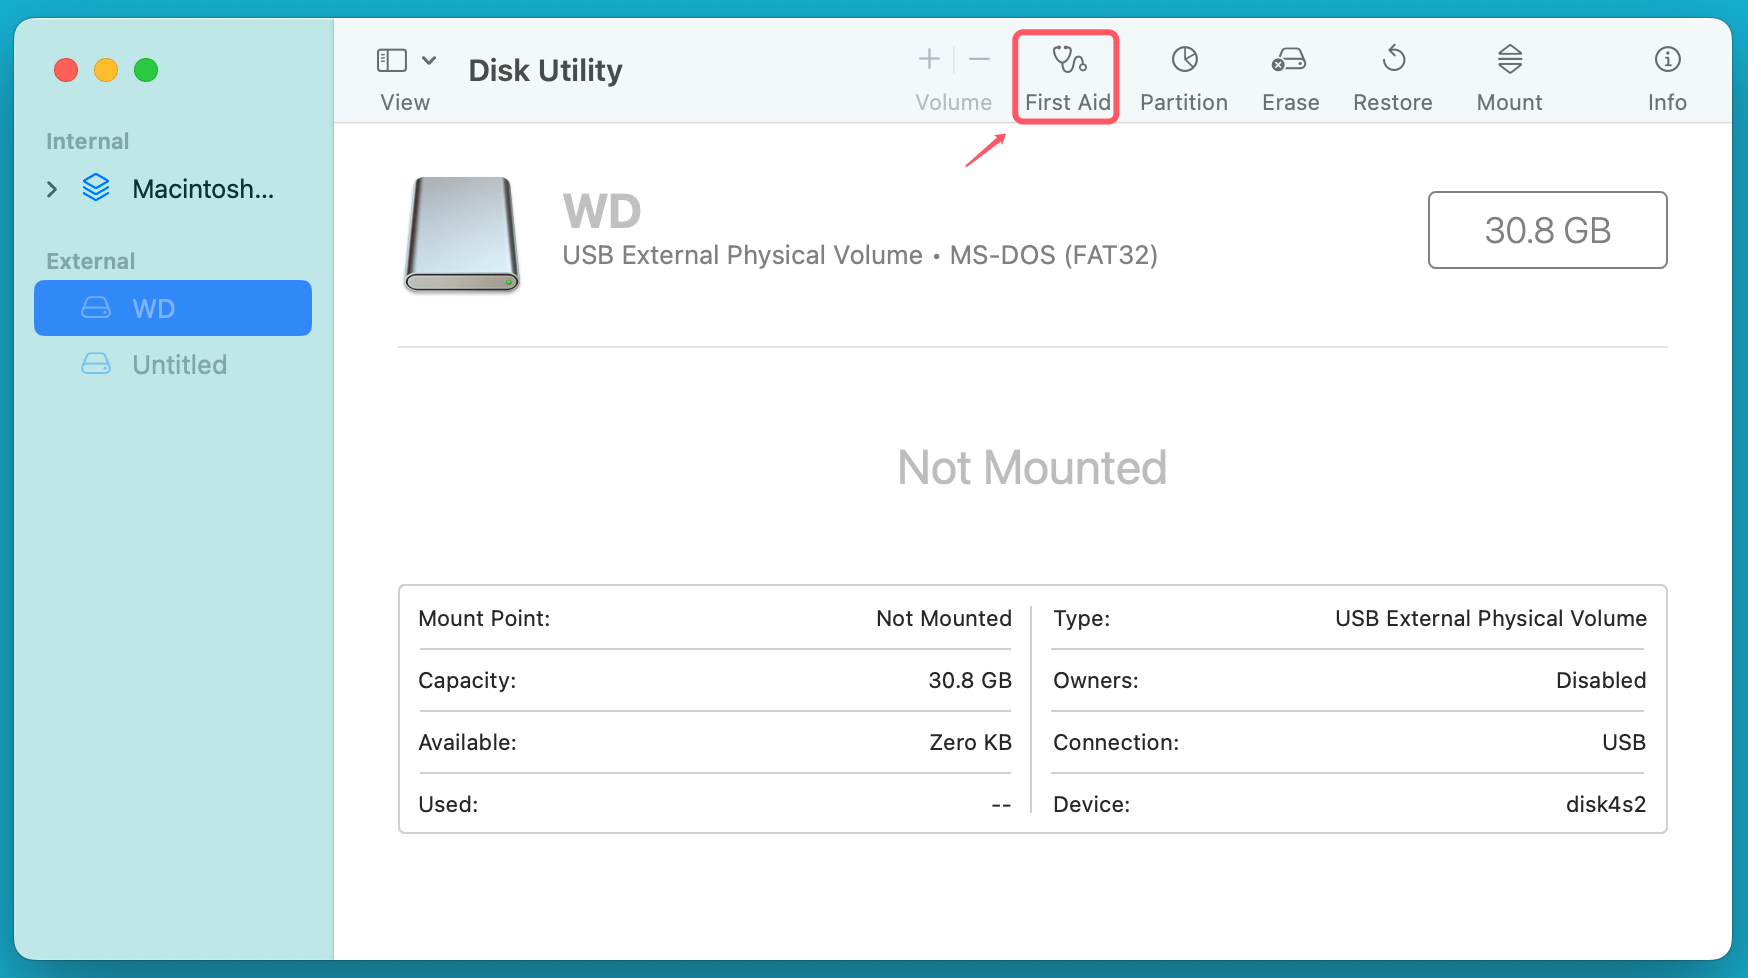Open the Partition tool
Screen dimensions: 1748x978
tap(1184, 75)
